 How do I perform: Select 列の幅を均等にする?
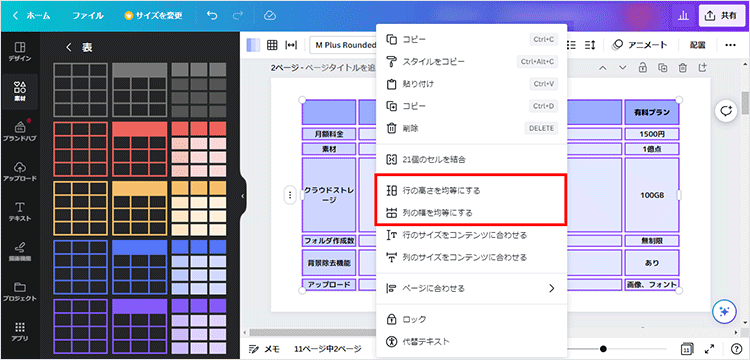[472, 213]
